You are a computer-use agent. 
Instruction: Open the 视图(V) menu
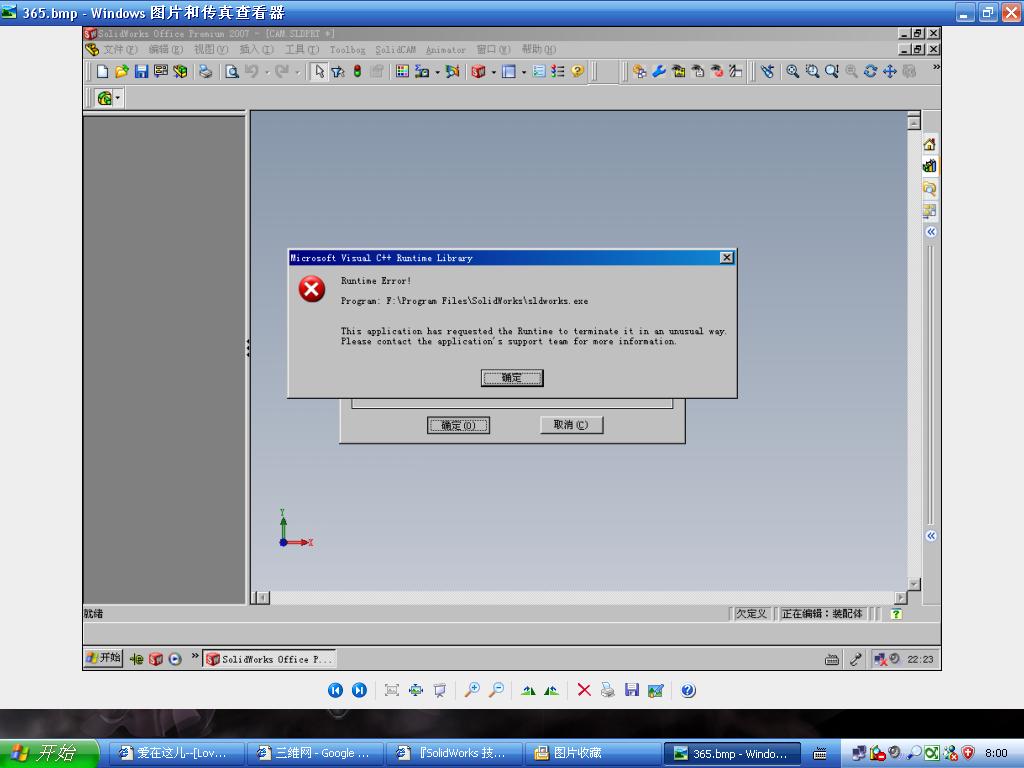tap(211, 50)
